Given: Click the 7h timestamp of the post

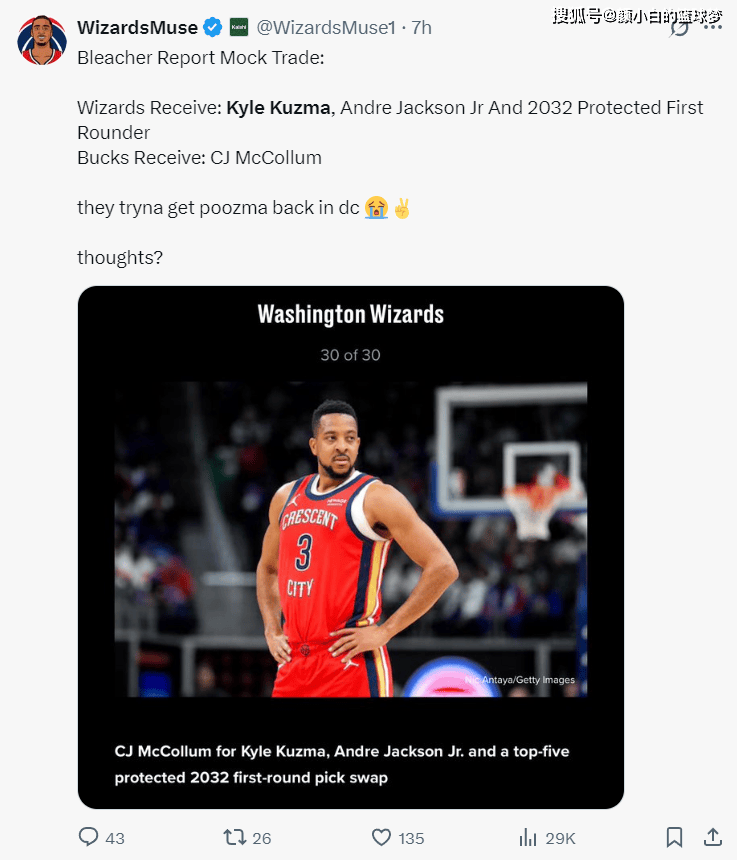Looking at the screenshot, I should pos(422,27).
